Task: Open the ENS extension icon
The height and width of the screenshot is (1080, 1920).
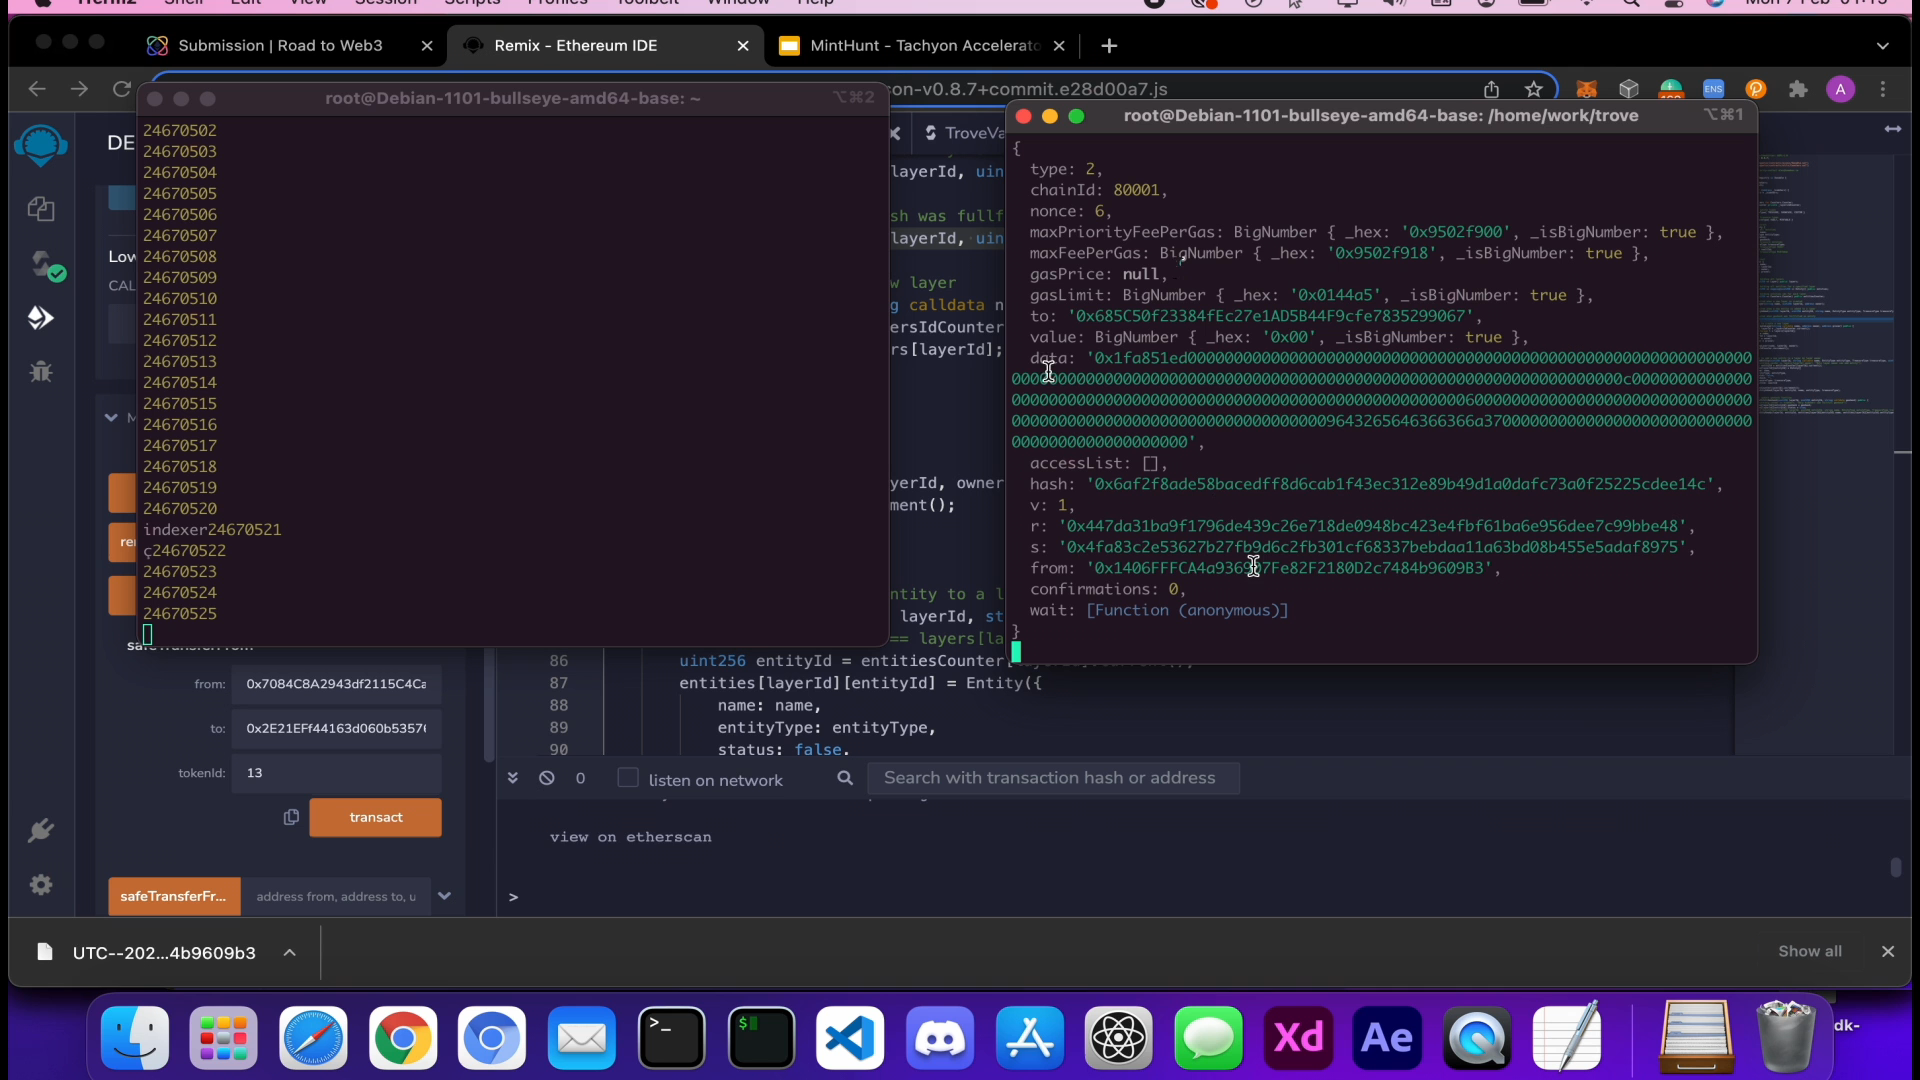Action: coord(1714,89)
